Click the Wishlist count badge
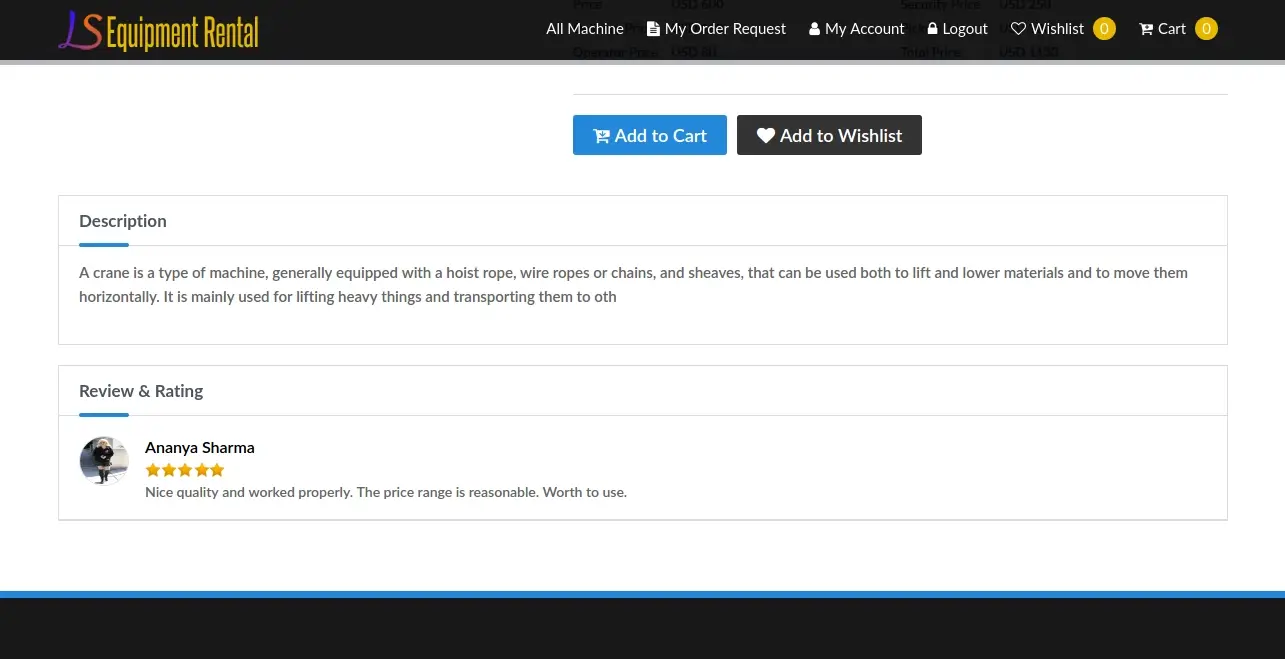This screenshot has width=1285, height=659. [x=1104, y=29]
